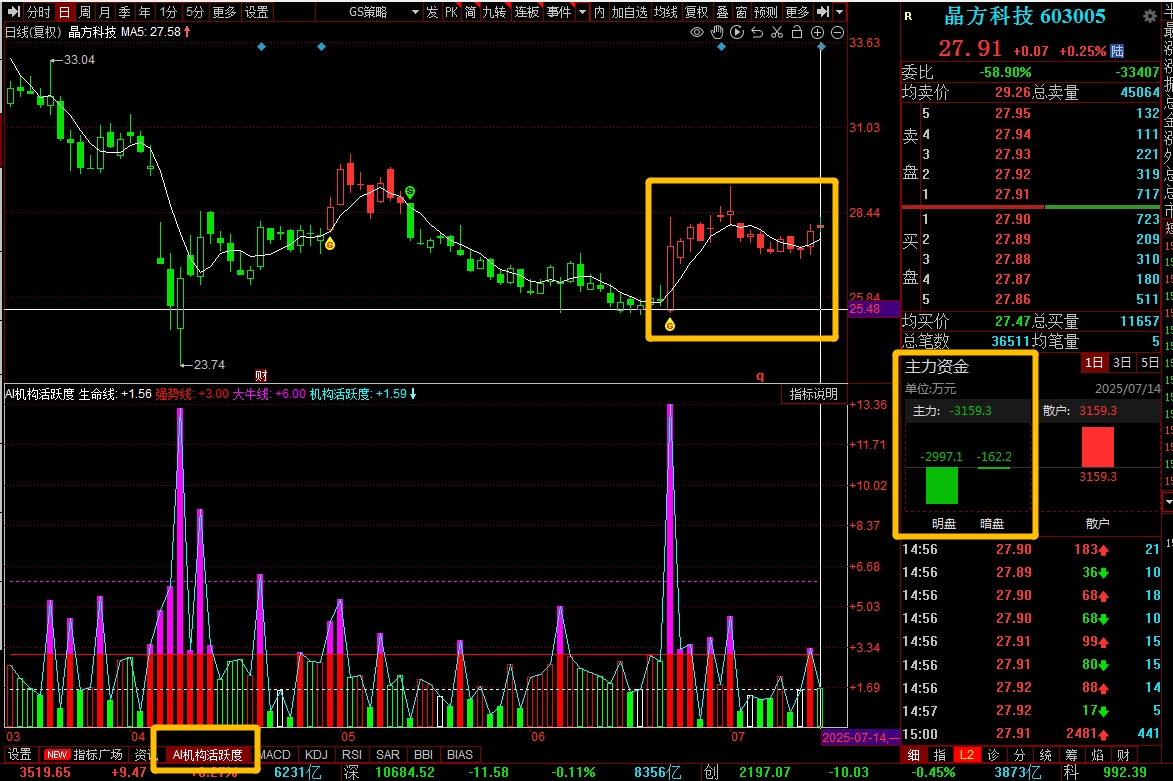This screenshot has height=781, width=1173.
Task: Click the yellow buy signal marker near 25.48
Action: (670, 325)
